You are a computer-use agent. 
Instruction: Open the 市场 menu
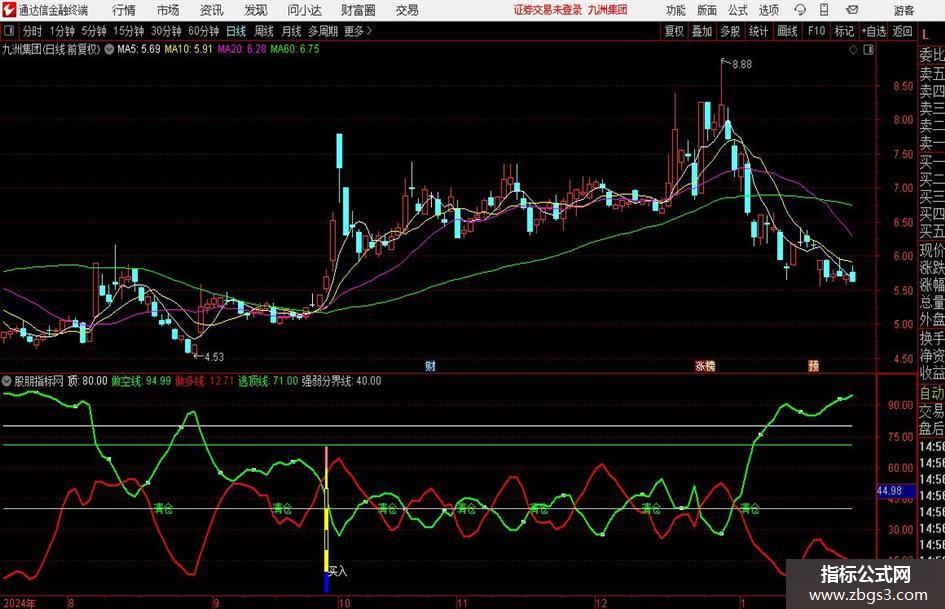point(168,10)
